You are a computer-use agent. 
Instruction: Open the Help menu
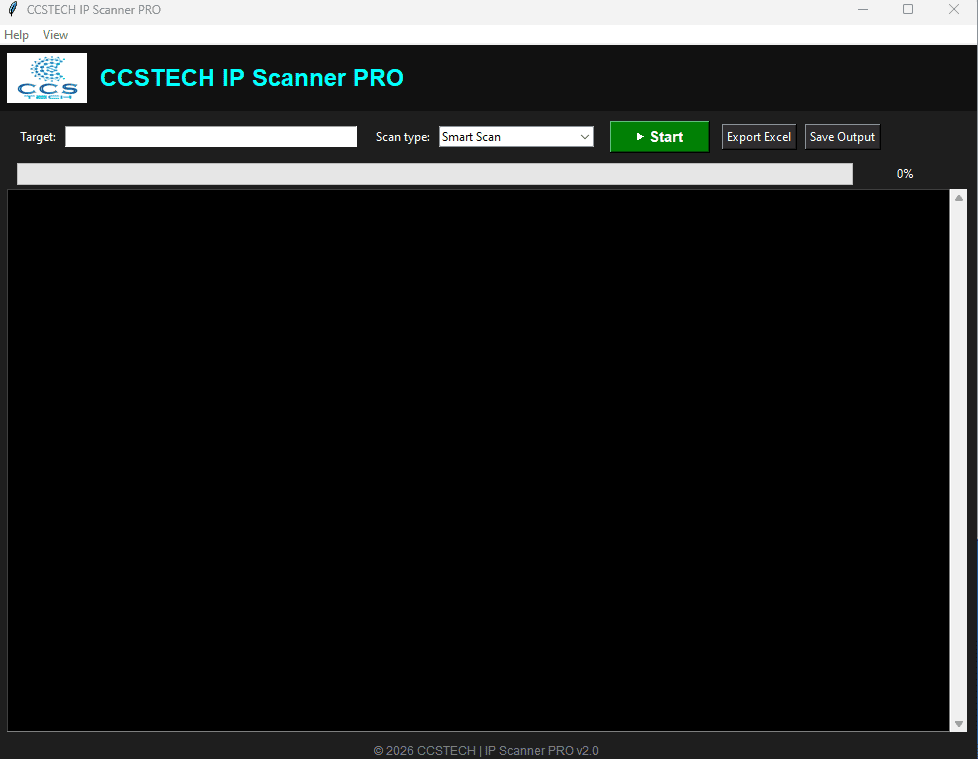click(16, 35)
